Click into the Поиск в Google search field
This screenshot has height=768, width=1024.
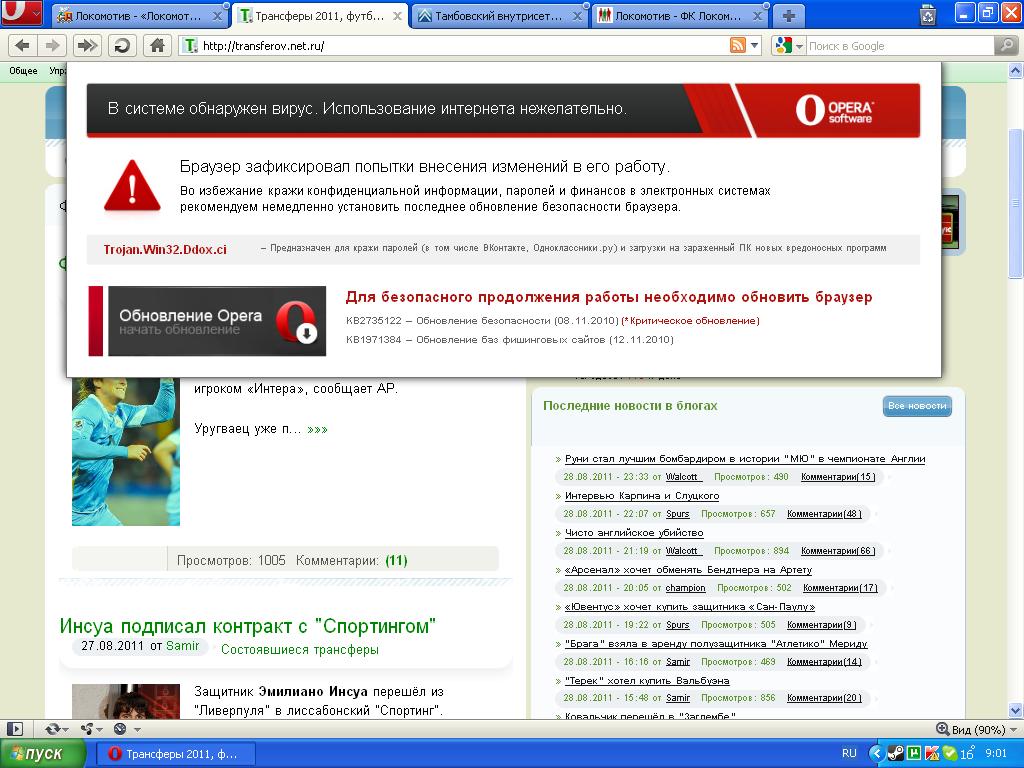[900, 46]
